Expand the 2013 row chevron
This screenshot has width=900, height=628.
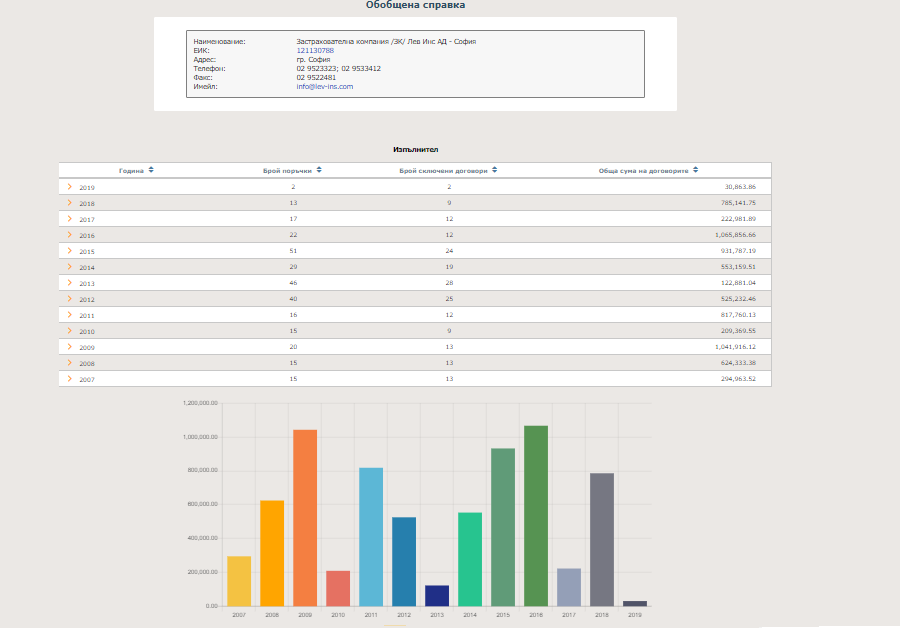pyautogui.click(x=69, y=283)
